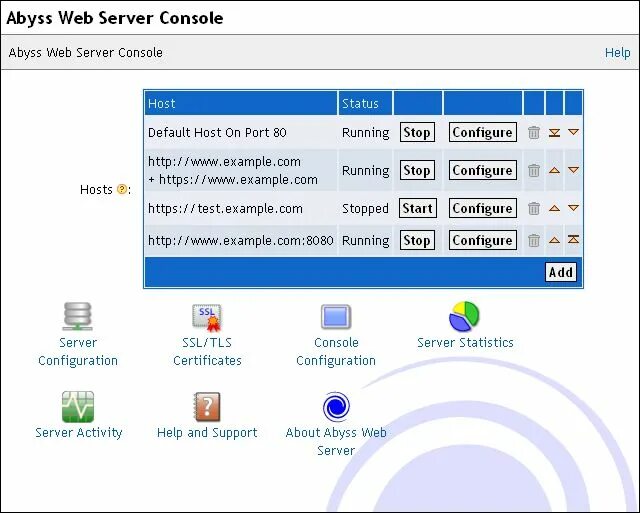Click the 'Abyss Web Server Console' breadcrumb text
Screen dimensions: 640x513
86,53
